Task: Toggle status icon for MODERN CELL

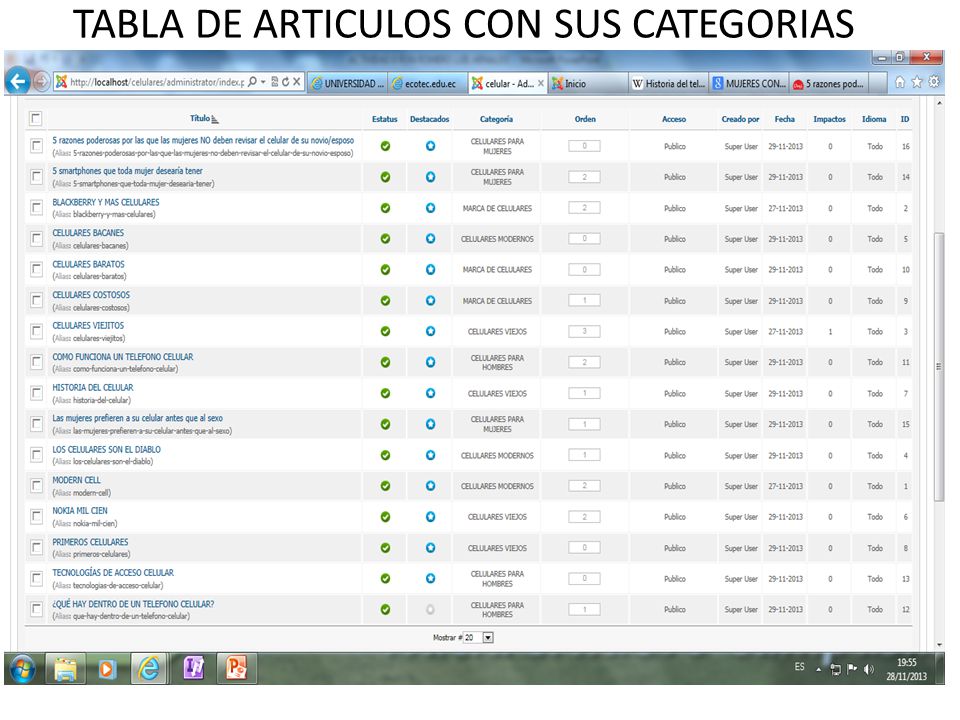Action: tap(385, 486)
